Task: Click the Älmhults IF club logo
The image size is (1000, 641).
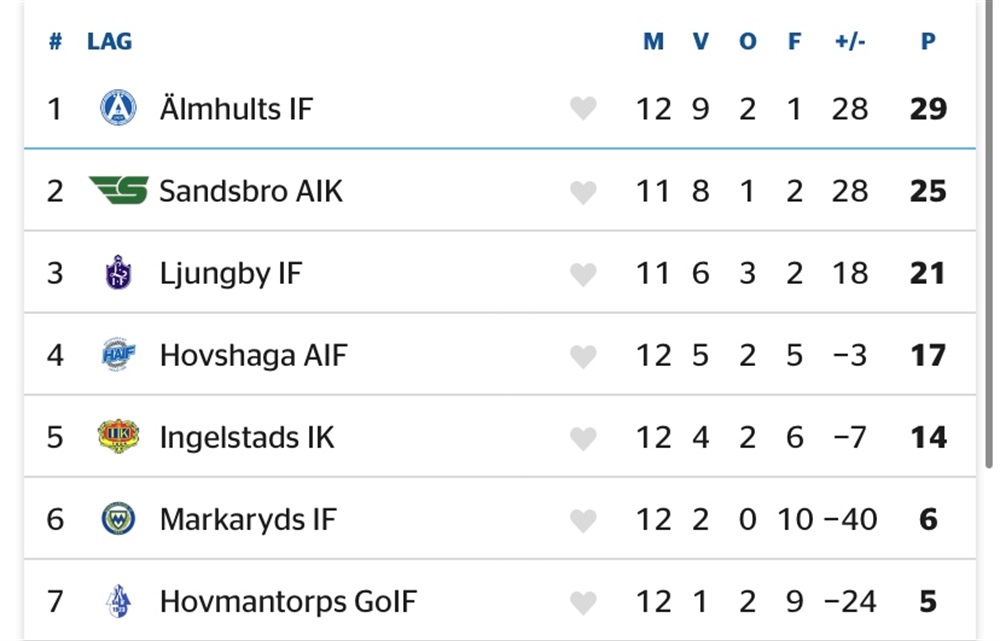Action: (x=119, y=108)
